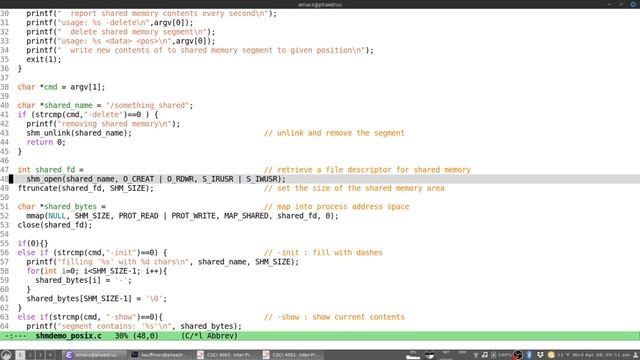Click 'return 0;' on line 44
The image size is (640, 360).
tap(46, 142)
